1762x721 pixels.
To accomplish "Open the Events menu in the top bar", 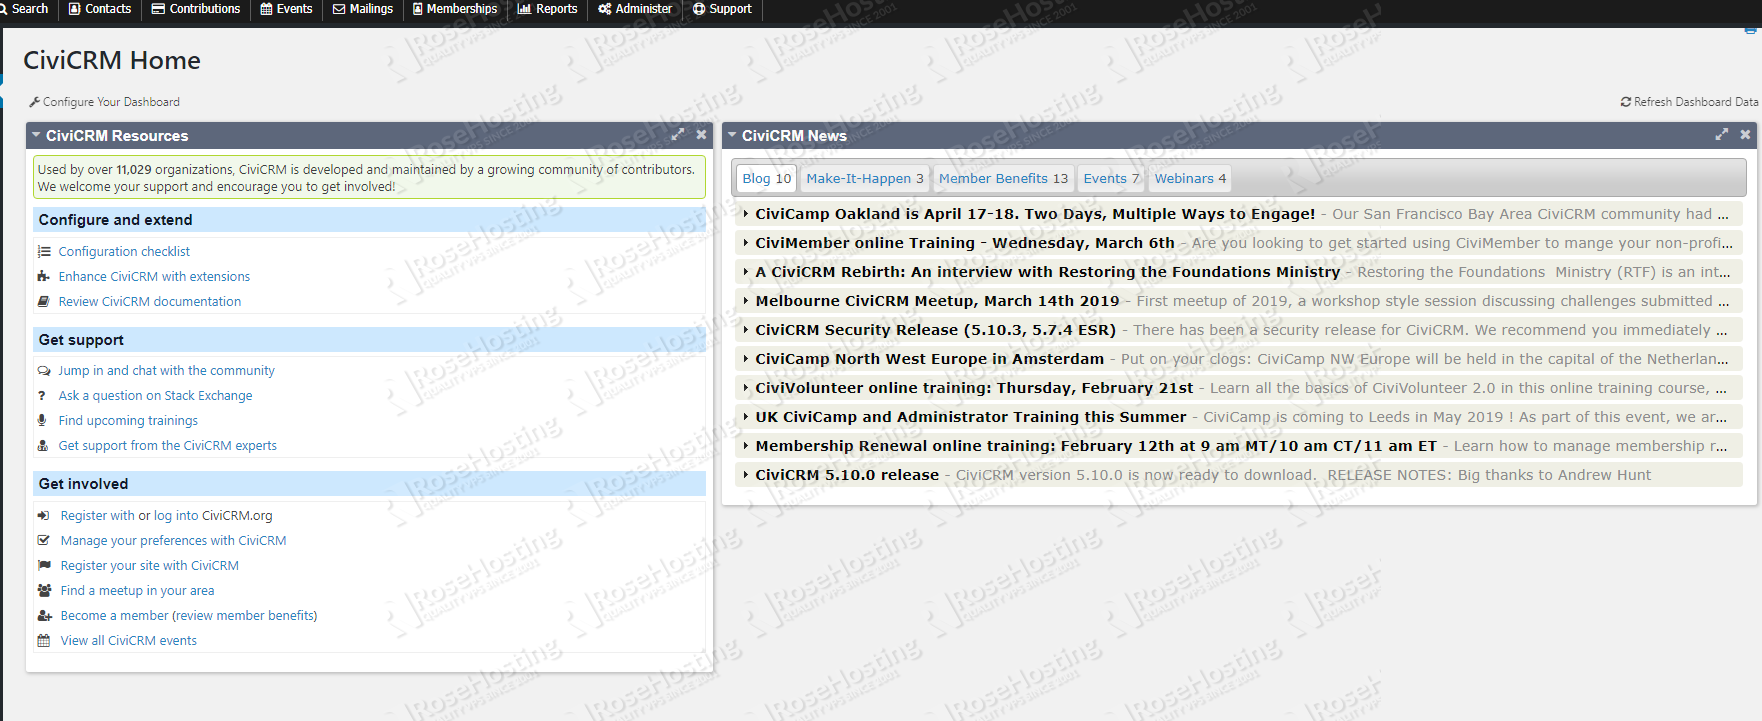I will [286, 9].
